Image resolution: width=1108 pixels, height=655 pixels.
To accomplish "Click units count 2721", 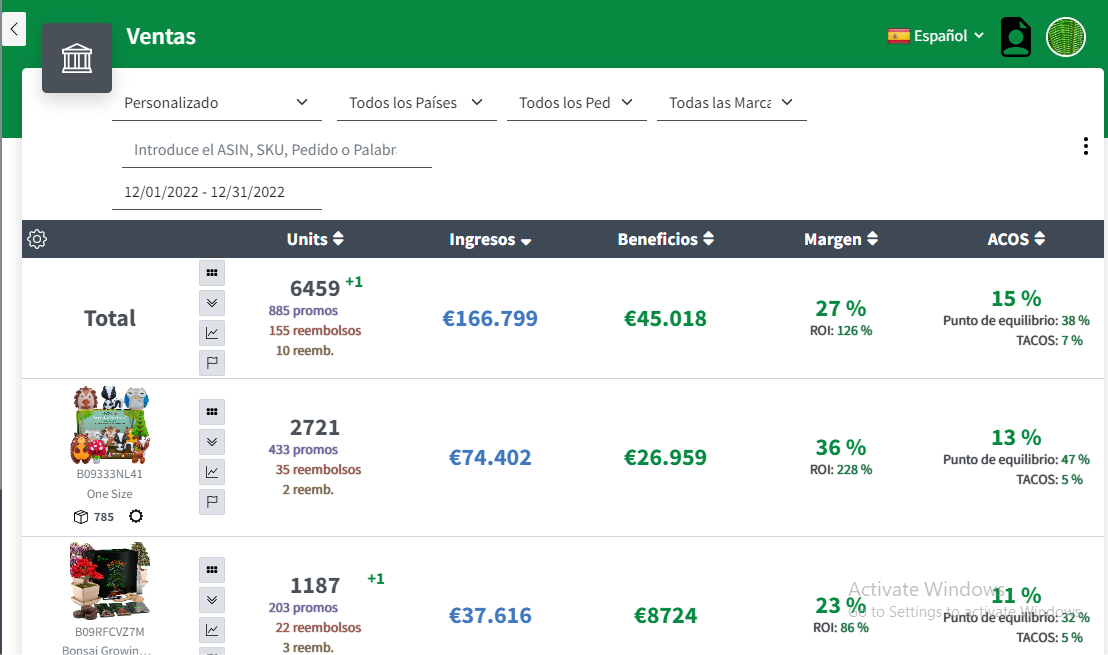I will tap(315, 427).
